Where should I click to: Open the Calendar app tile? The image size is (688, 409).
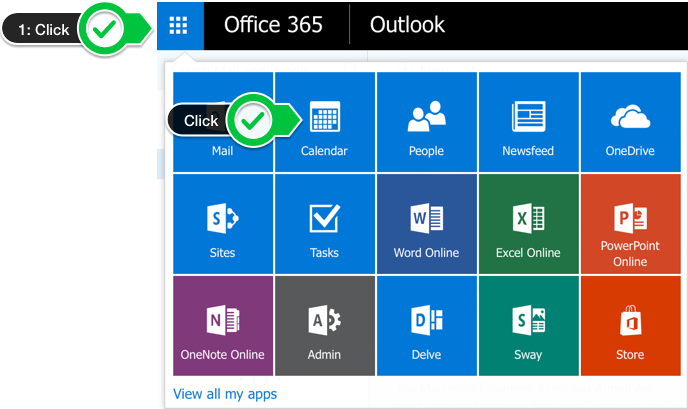(x=325, y=122)
